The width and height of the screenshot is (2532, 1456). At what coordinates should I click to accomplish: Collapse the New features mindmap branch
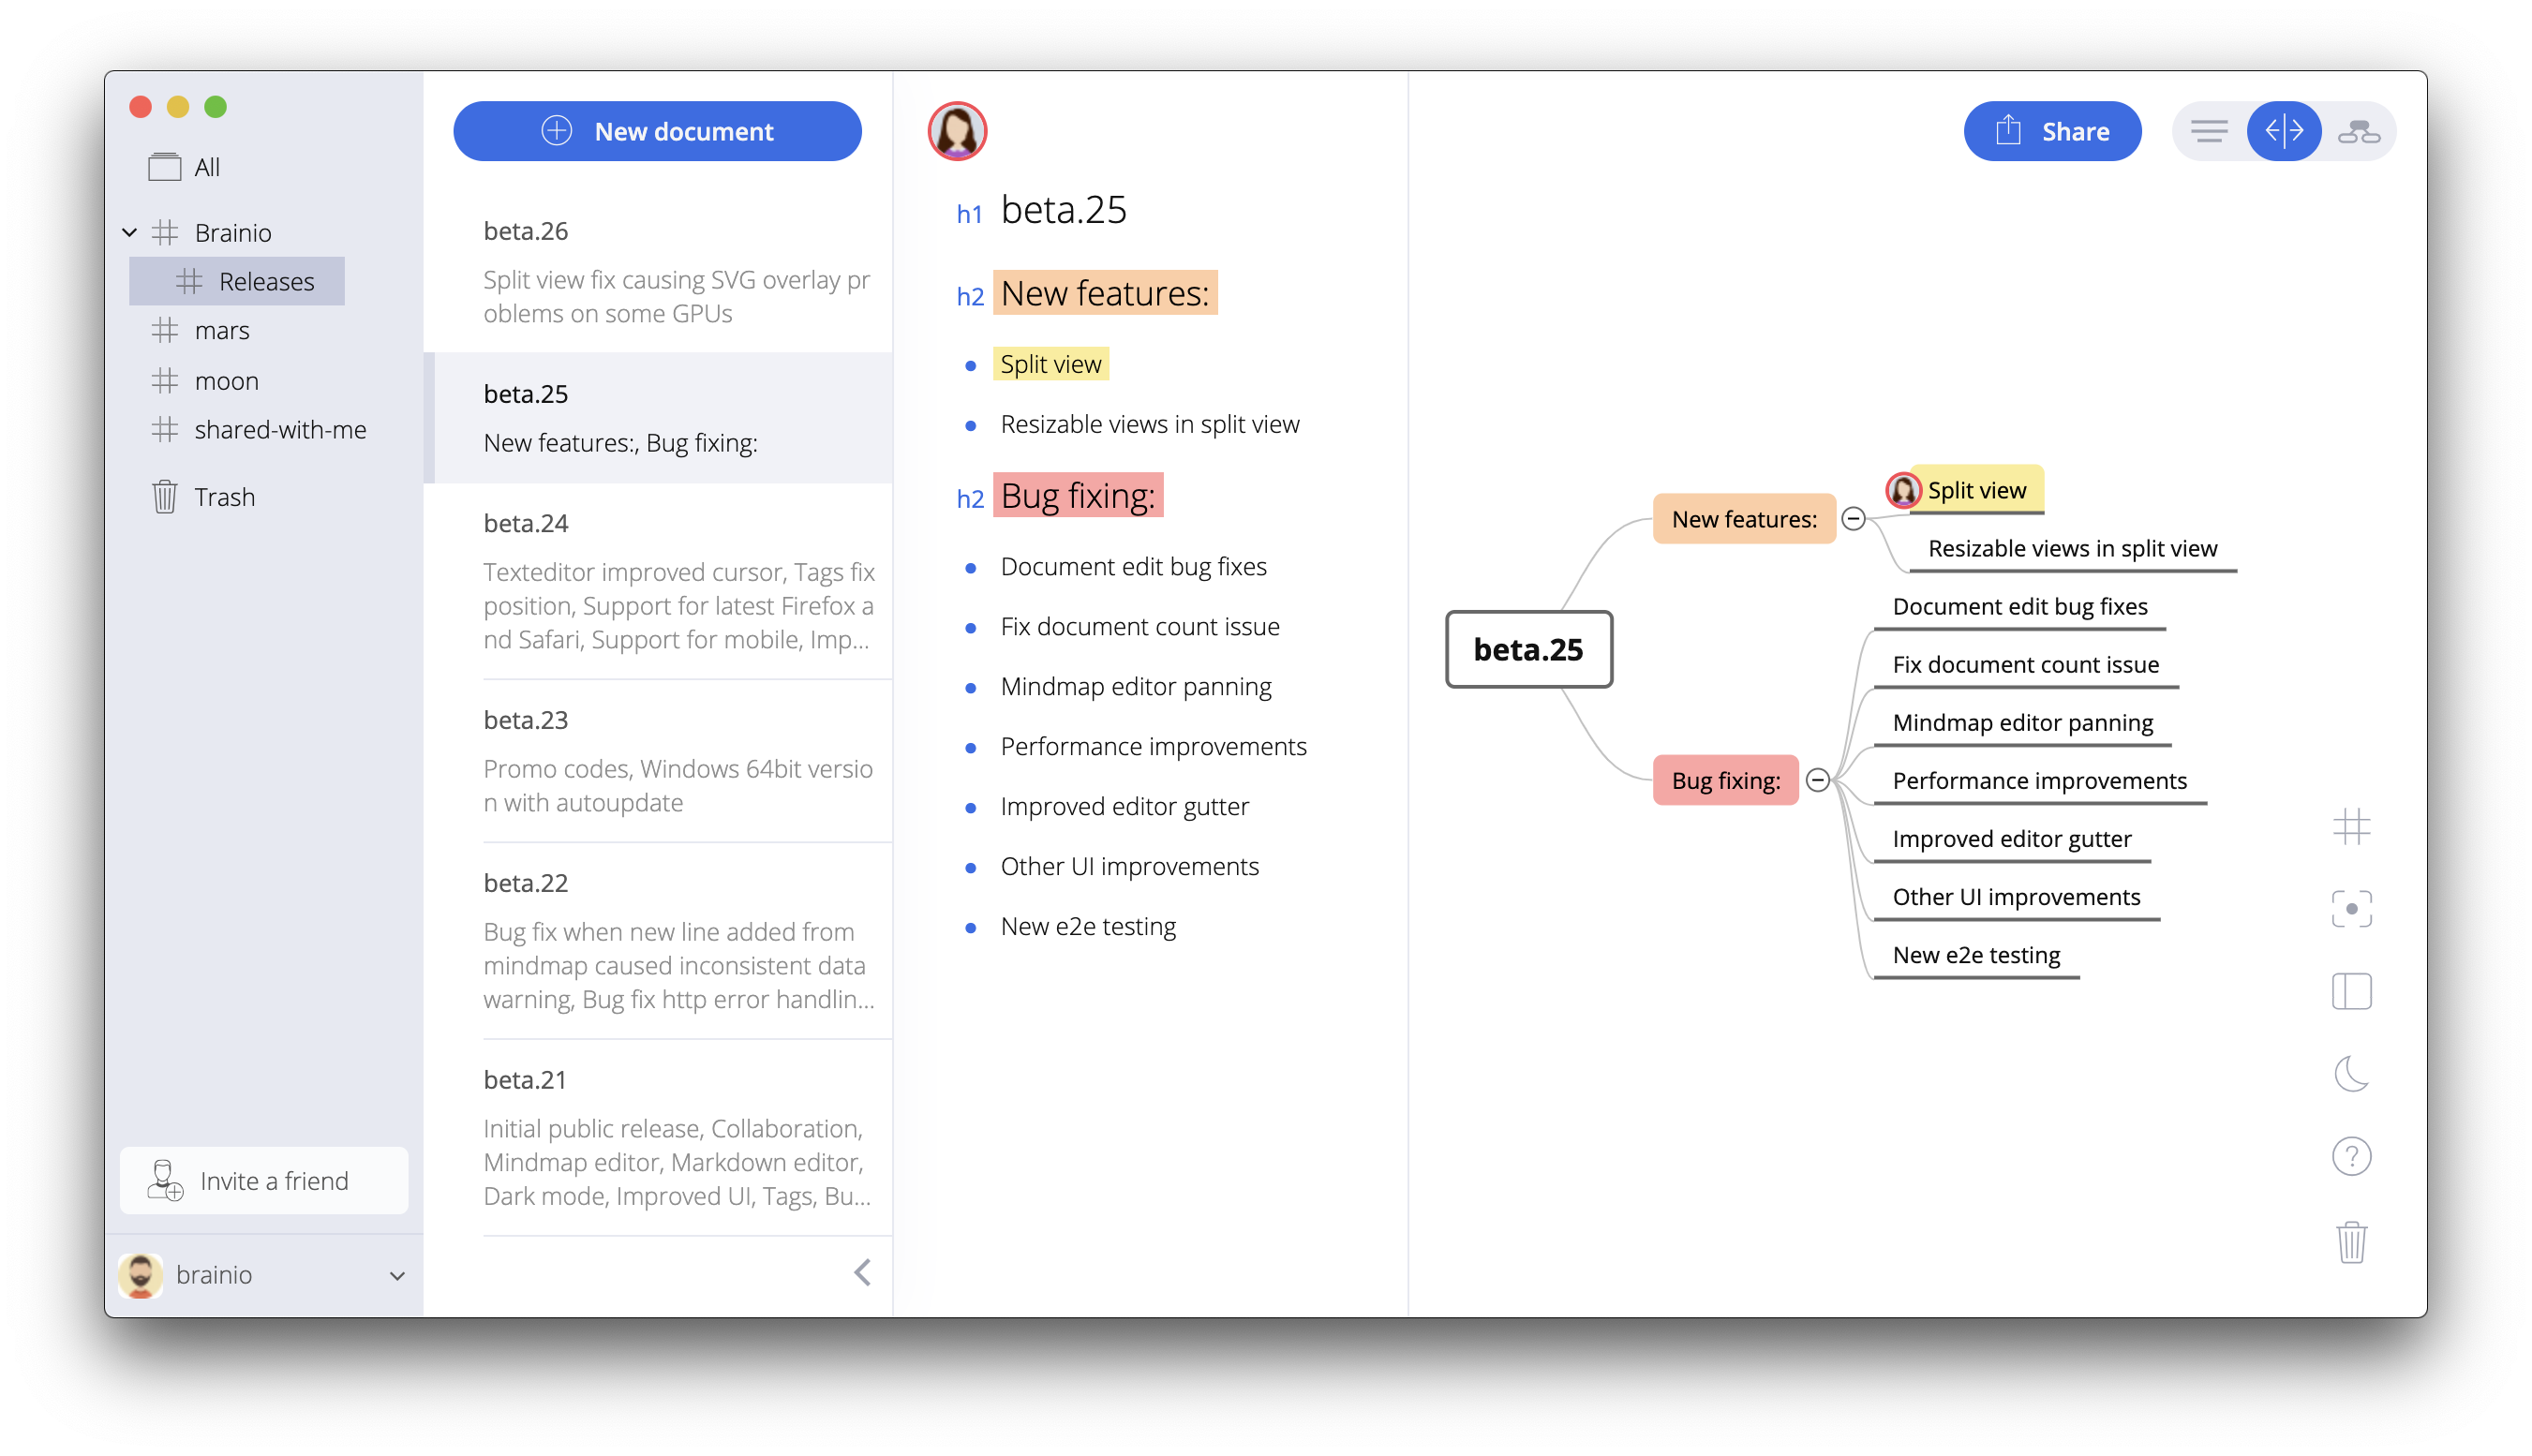tap(1853, 519)
